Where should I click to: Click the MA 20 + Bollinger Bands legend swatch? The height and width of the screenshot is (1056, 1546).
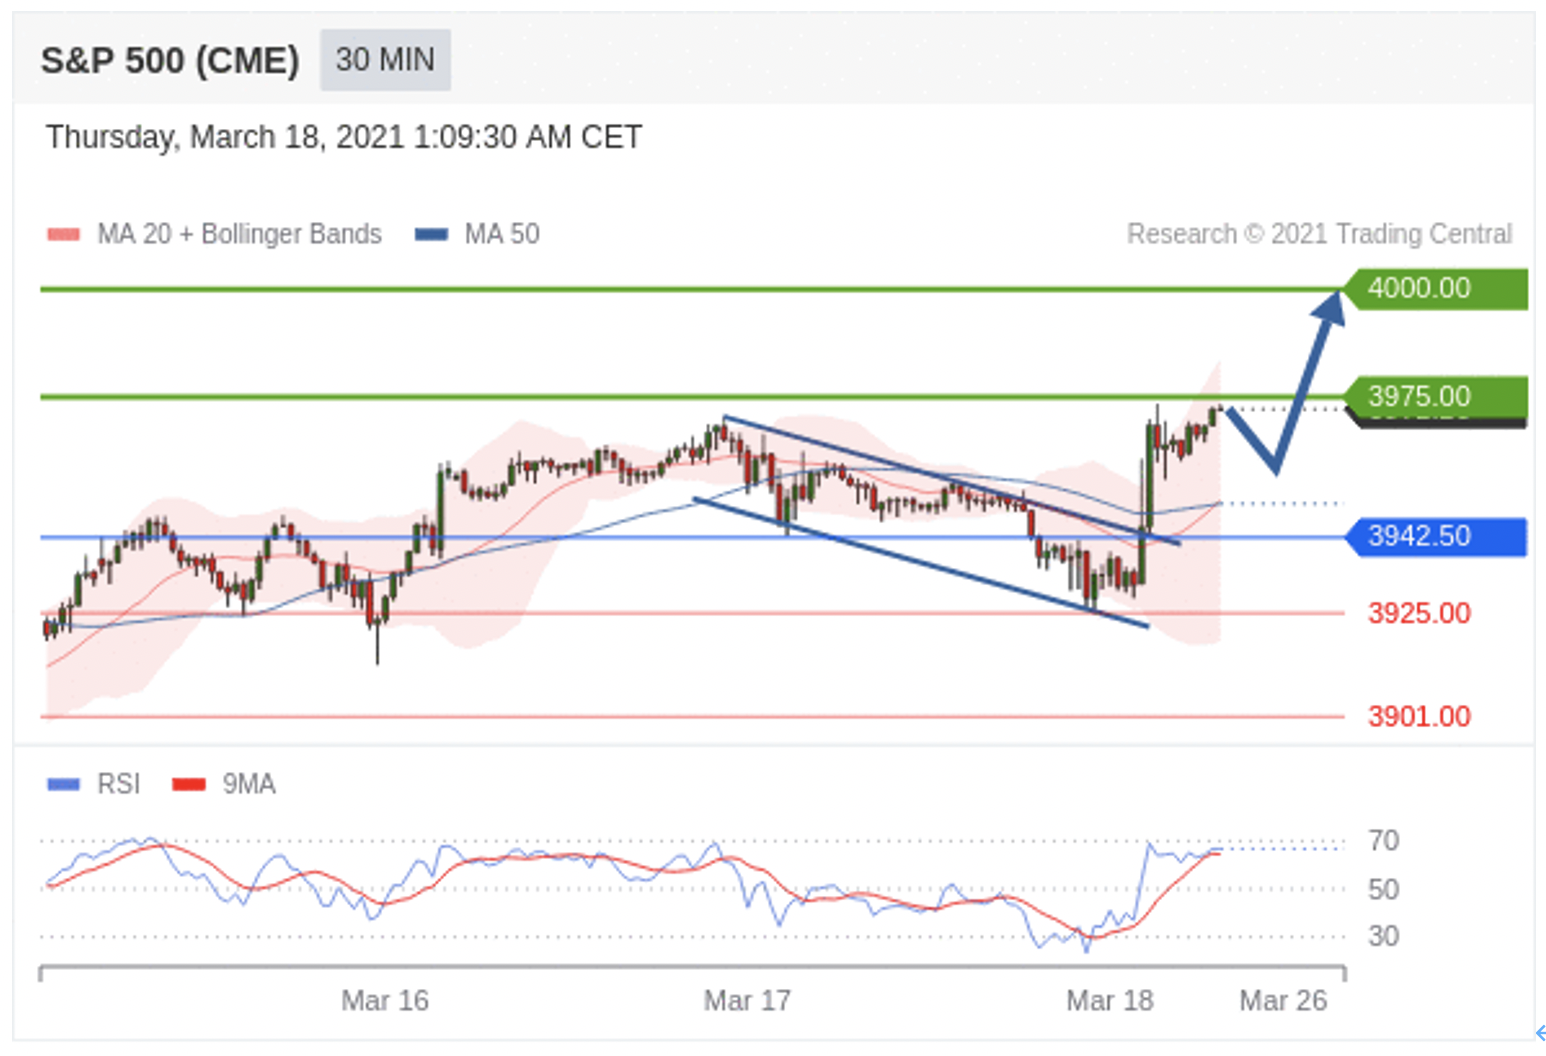(x=64, y=234)
